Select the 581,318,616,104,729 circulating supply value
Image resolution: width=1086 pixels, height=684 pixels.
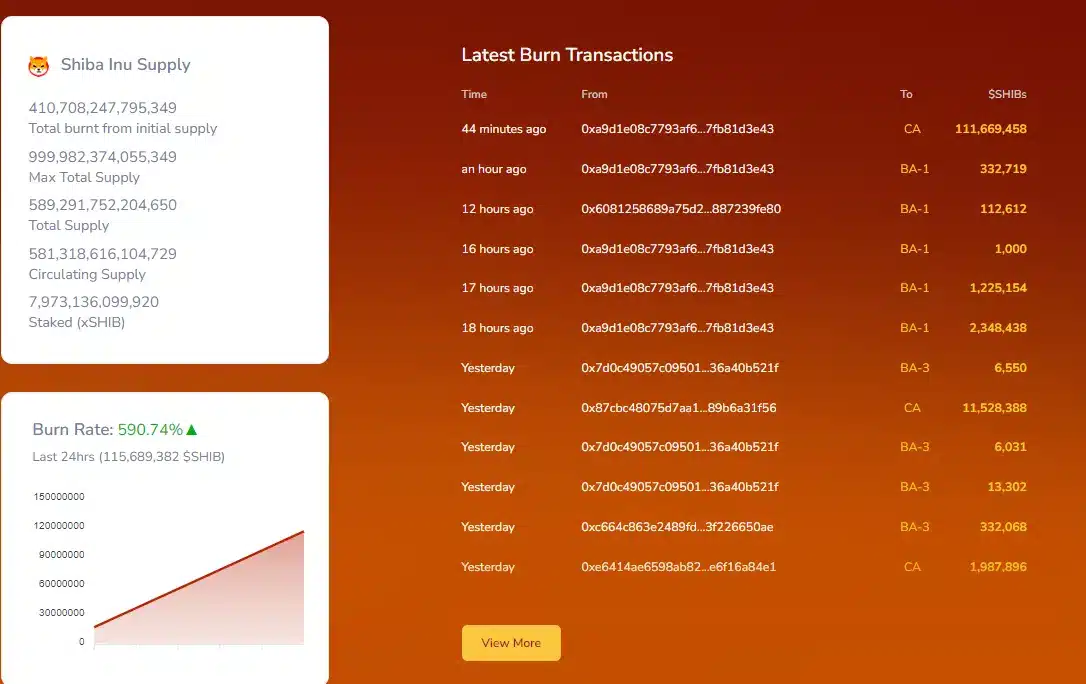[103, 254]
